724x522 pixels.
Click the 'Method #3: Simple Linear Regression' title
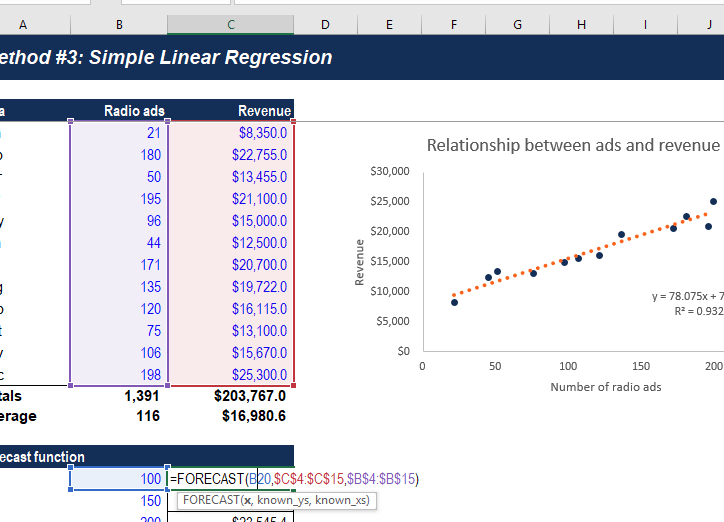click(x=166, y=57)
